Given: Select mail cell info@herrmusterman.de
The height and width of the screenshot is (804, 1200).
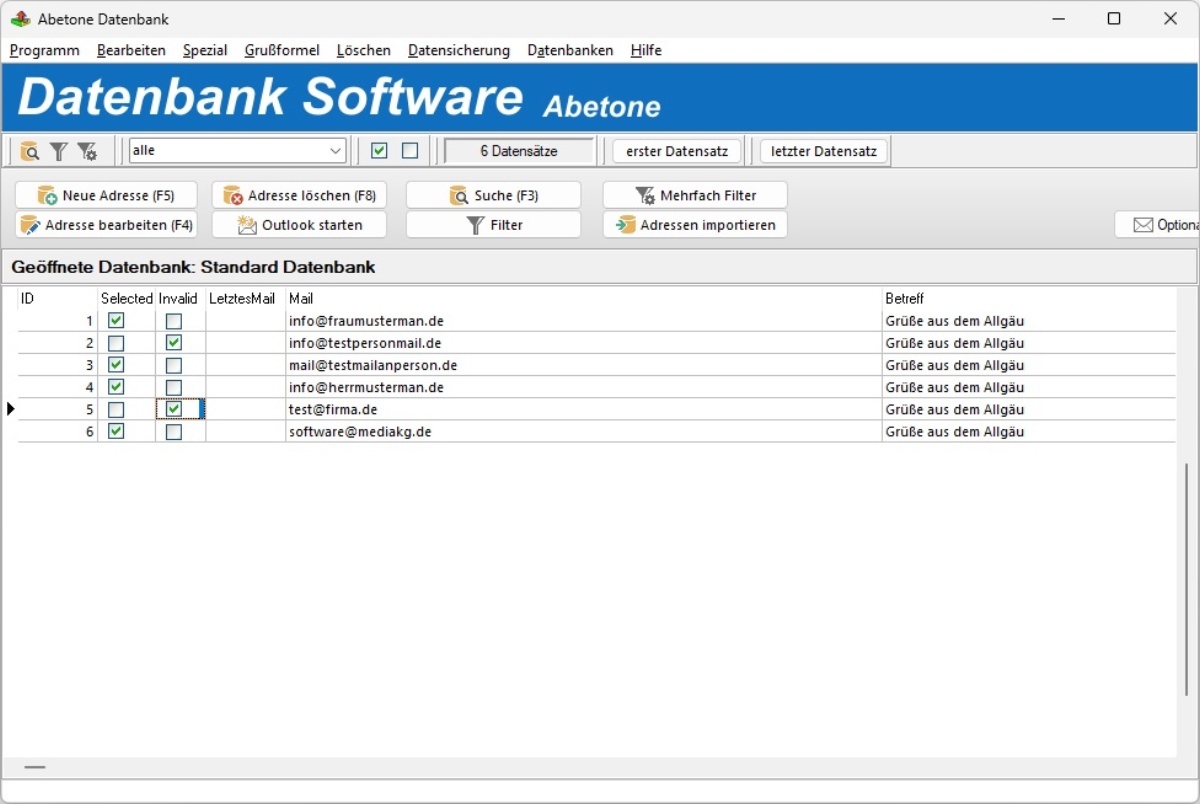Looking at the screenshot, I should pyautogui.click(x=584, y=387).
